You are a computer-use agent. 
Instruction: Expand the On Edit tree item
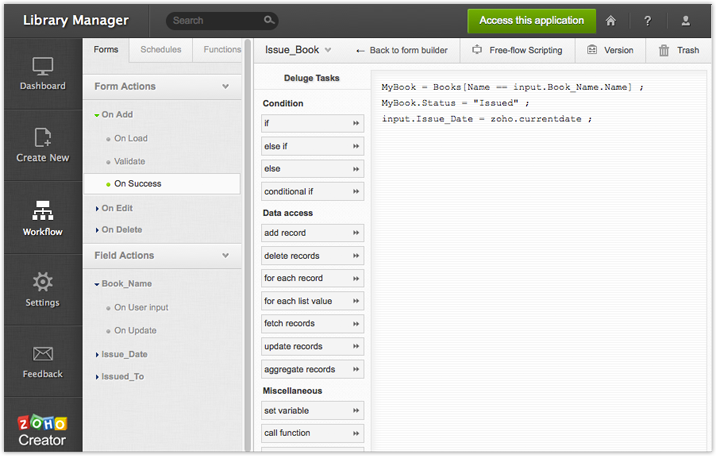116,208
